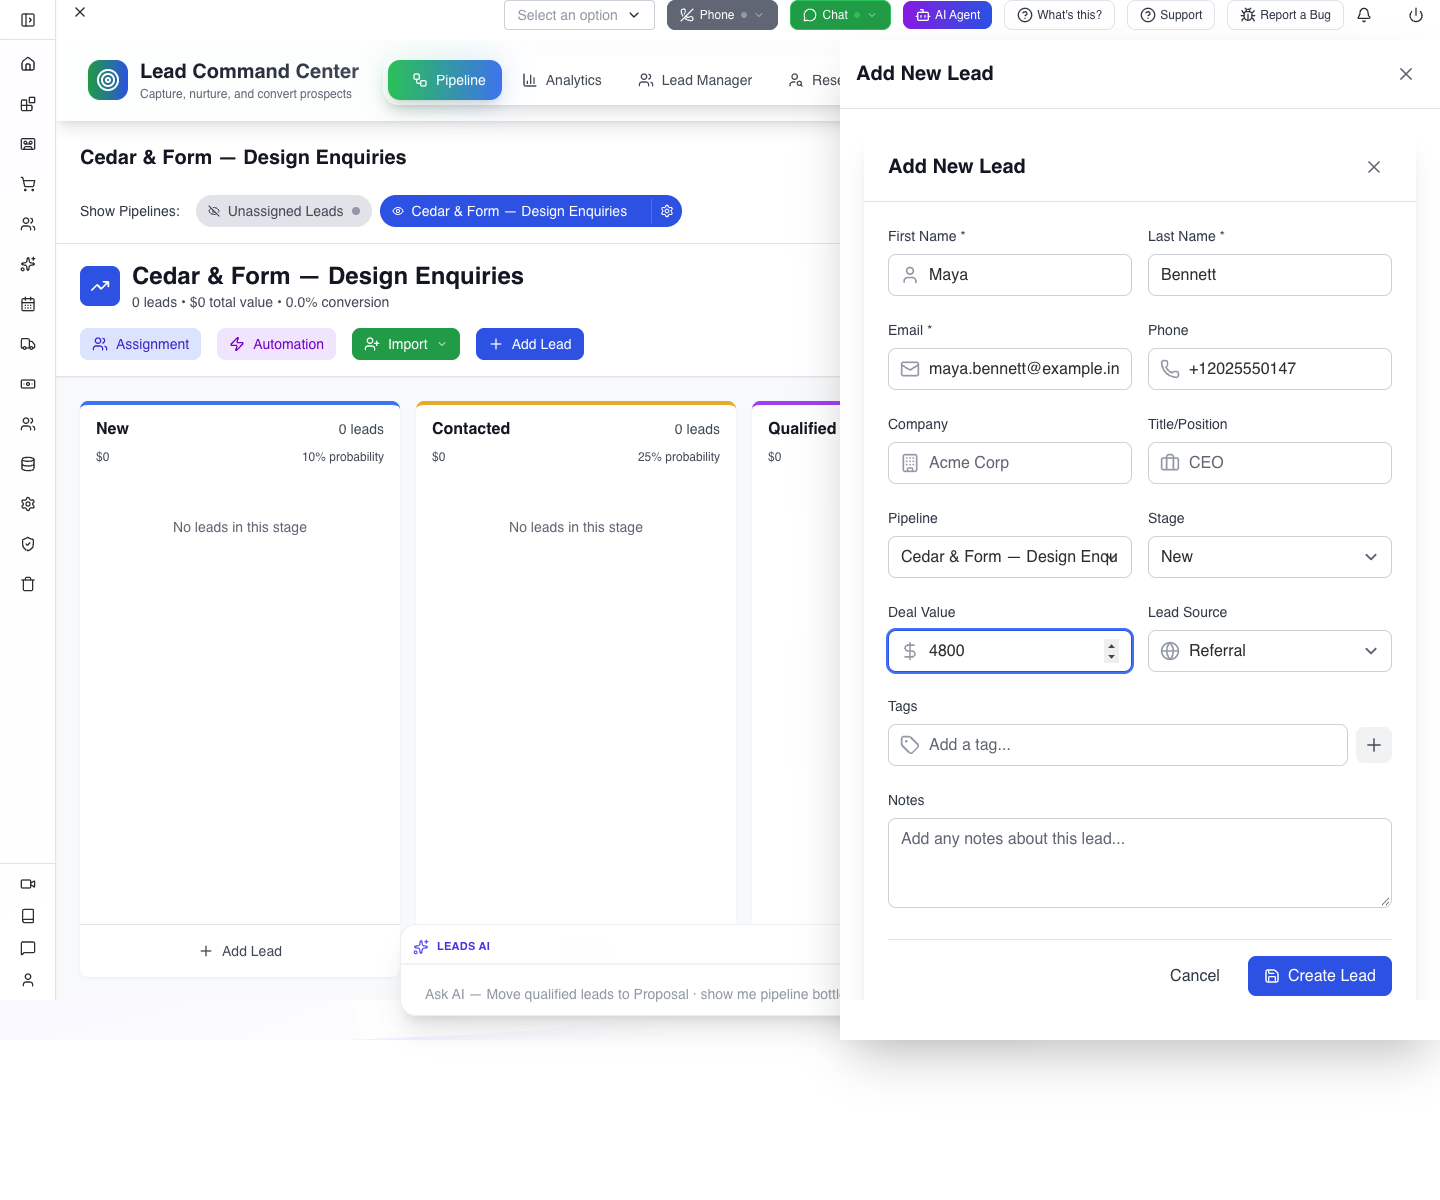
Task: Expand the Chat dropdown in top bar
Action: (x=872, y=15)
